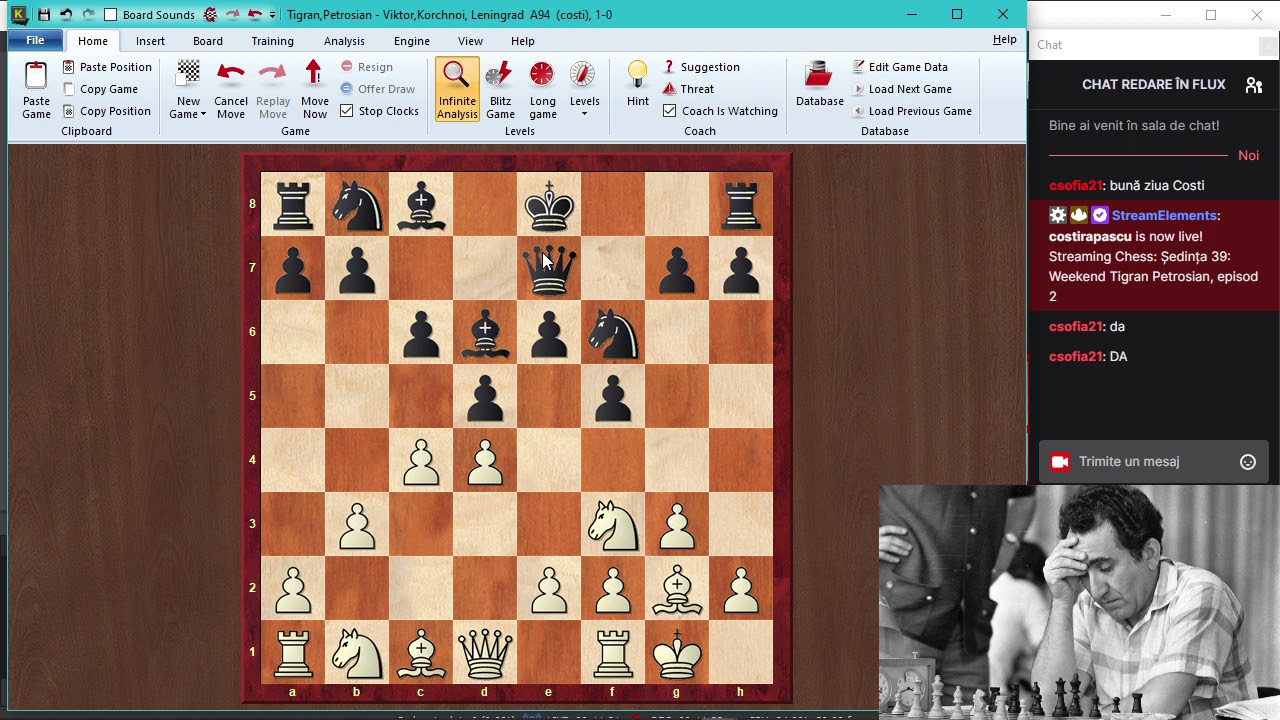
Task: Open the Training ribbon tab
Action: click(x=273, y=41)
